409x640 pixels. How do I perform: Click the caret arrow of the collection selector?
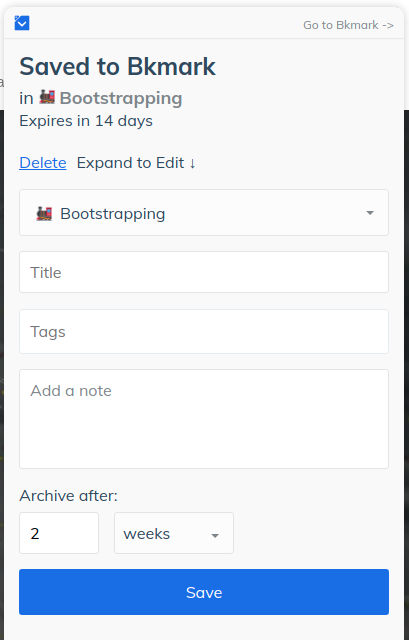(370, 213)
